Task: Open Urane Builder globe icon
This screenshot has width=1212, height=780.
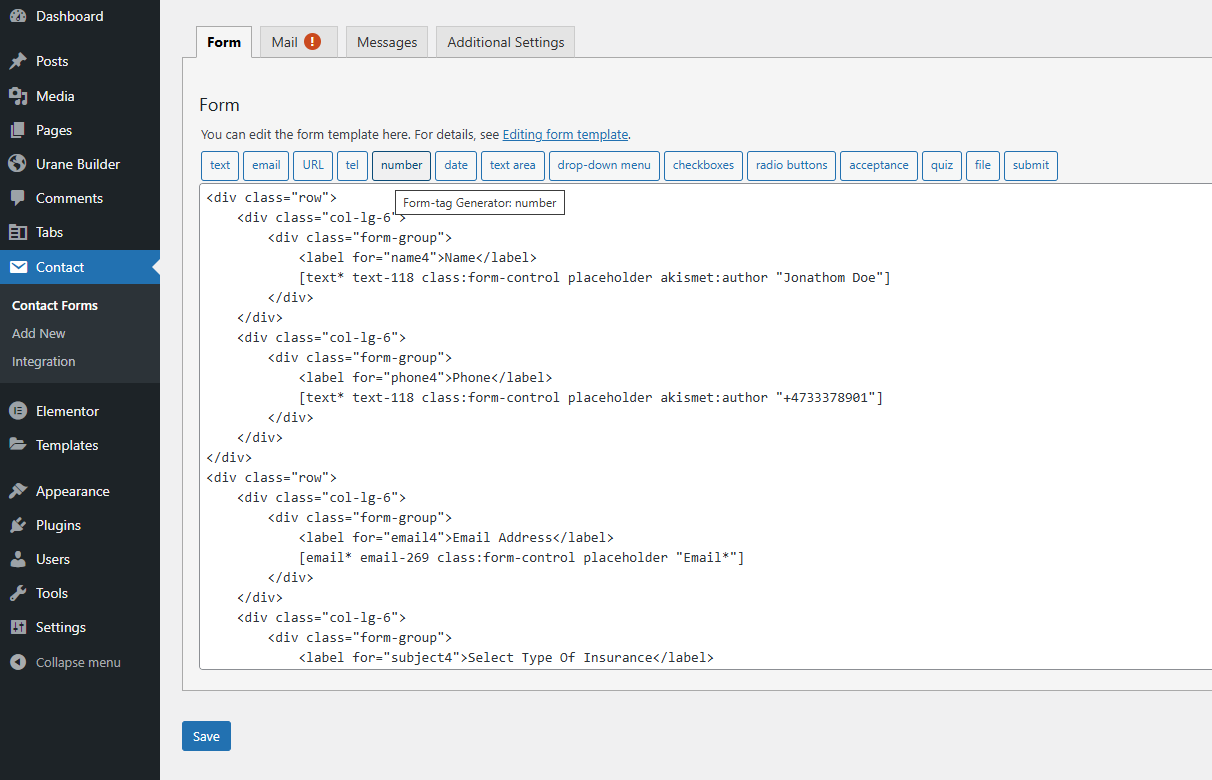Action: pyautogui.click(x=18, y=164)
